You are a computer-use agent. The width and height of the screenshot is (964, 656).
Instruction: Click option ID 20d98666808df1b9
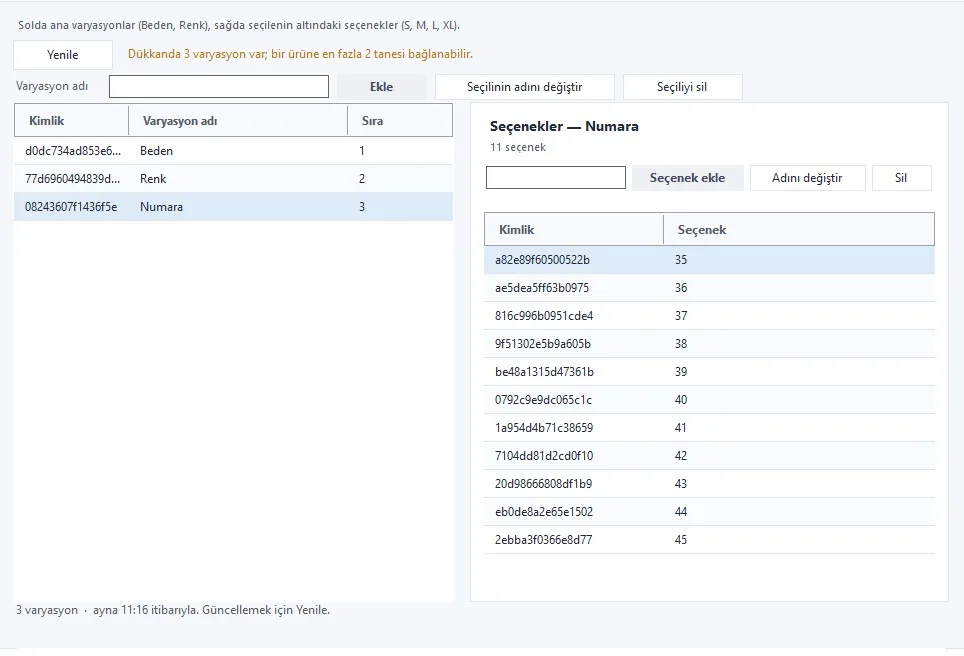tap(543, 483)
